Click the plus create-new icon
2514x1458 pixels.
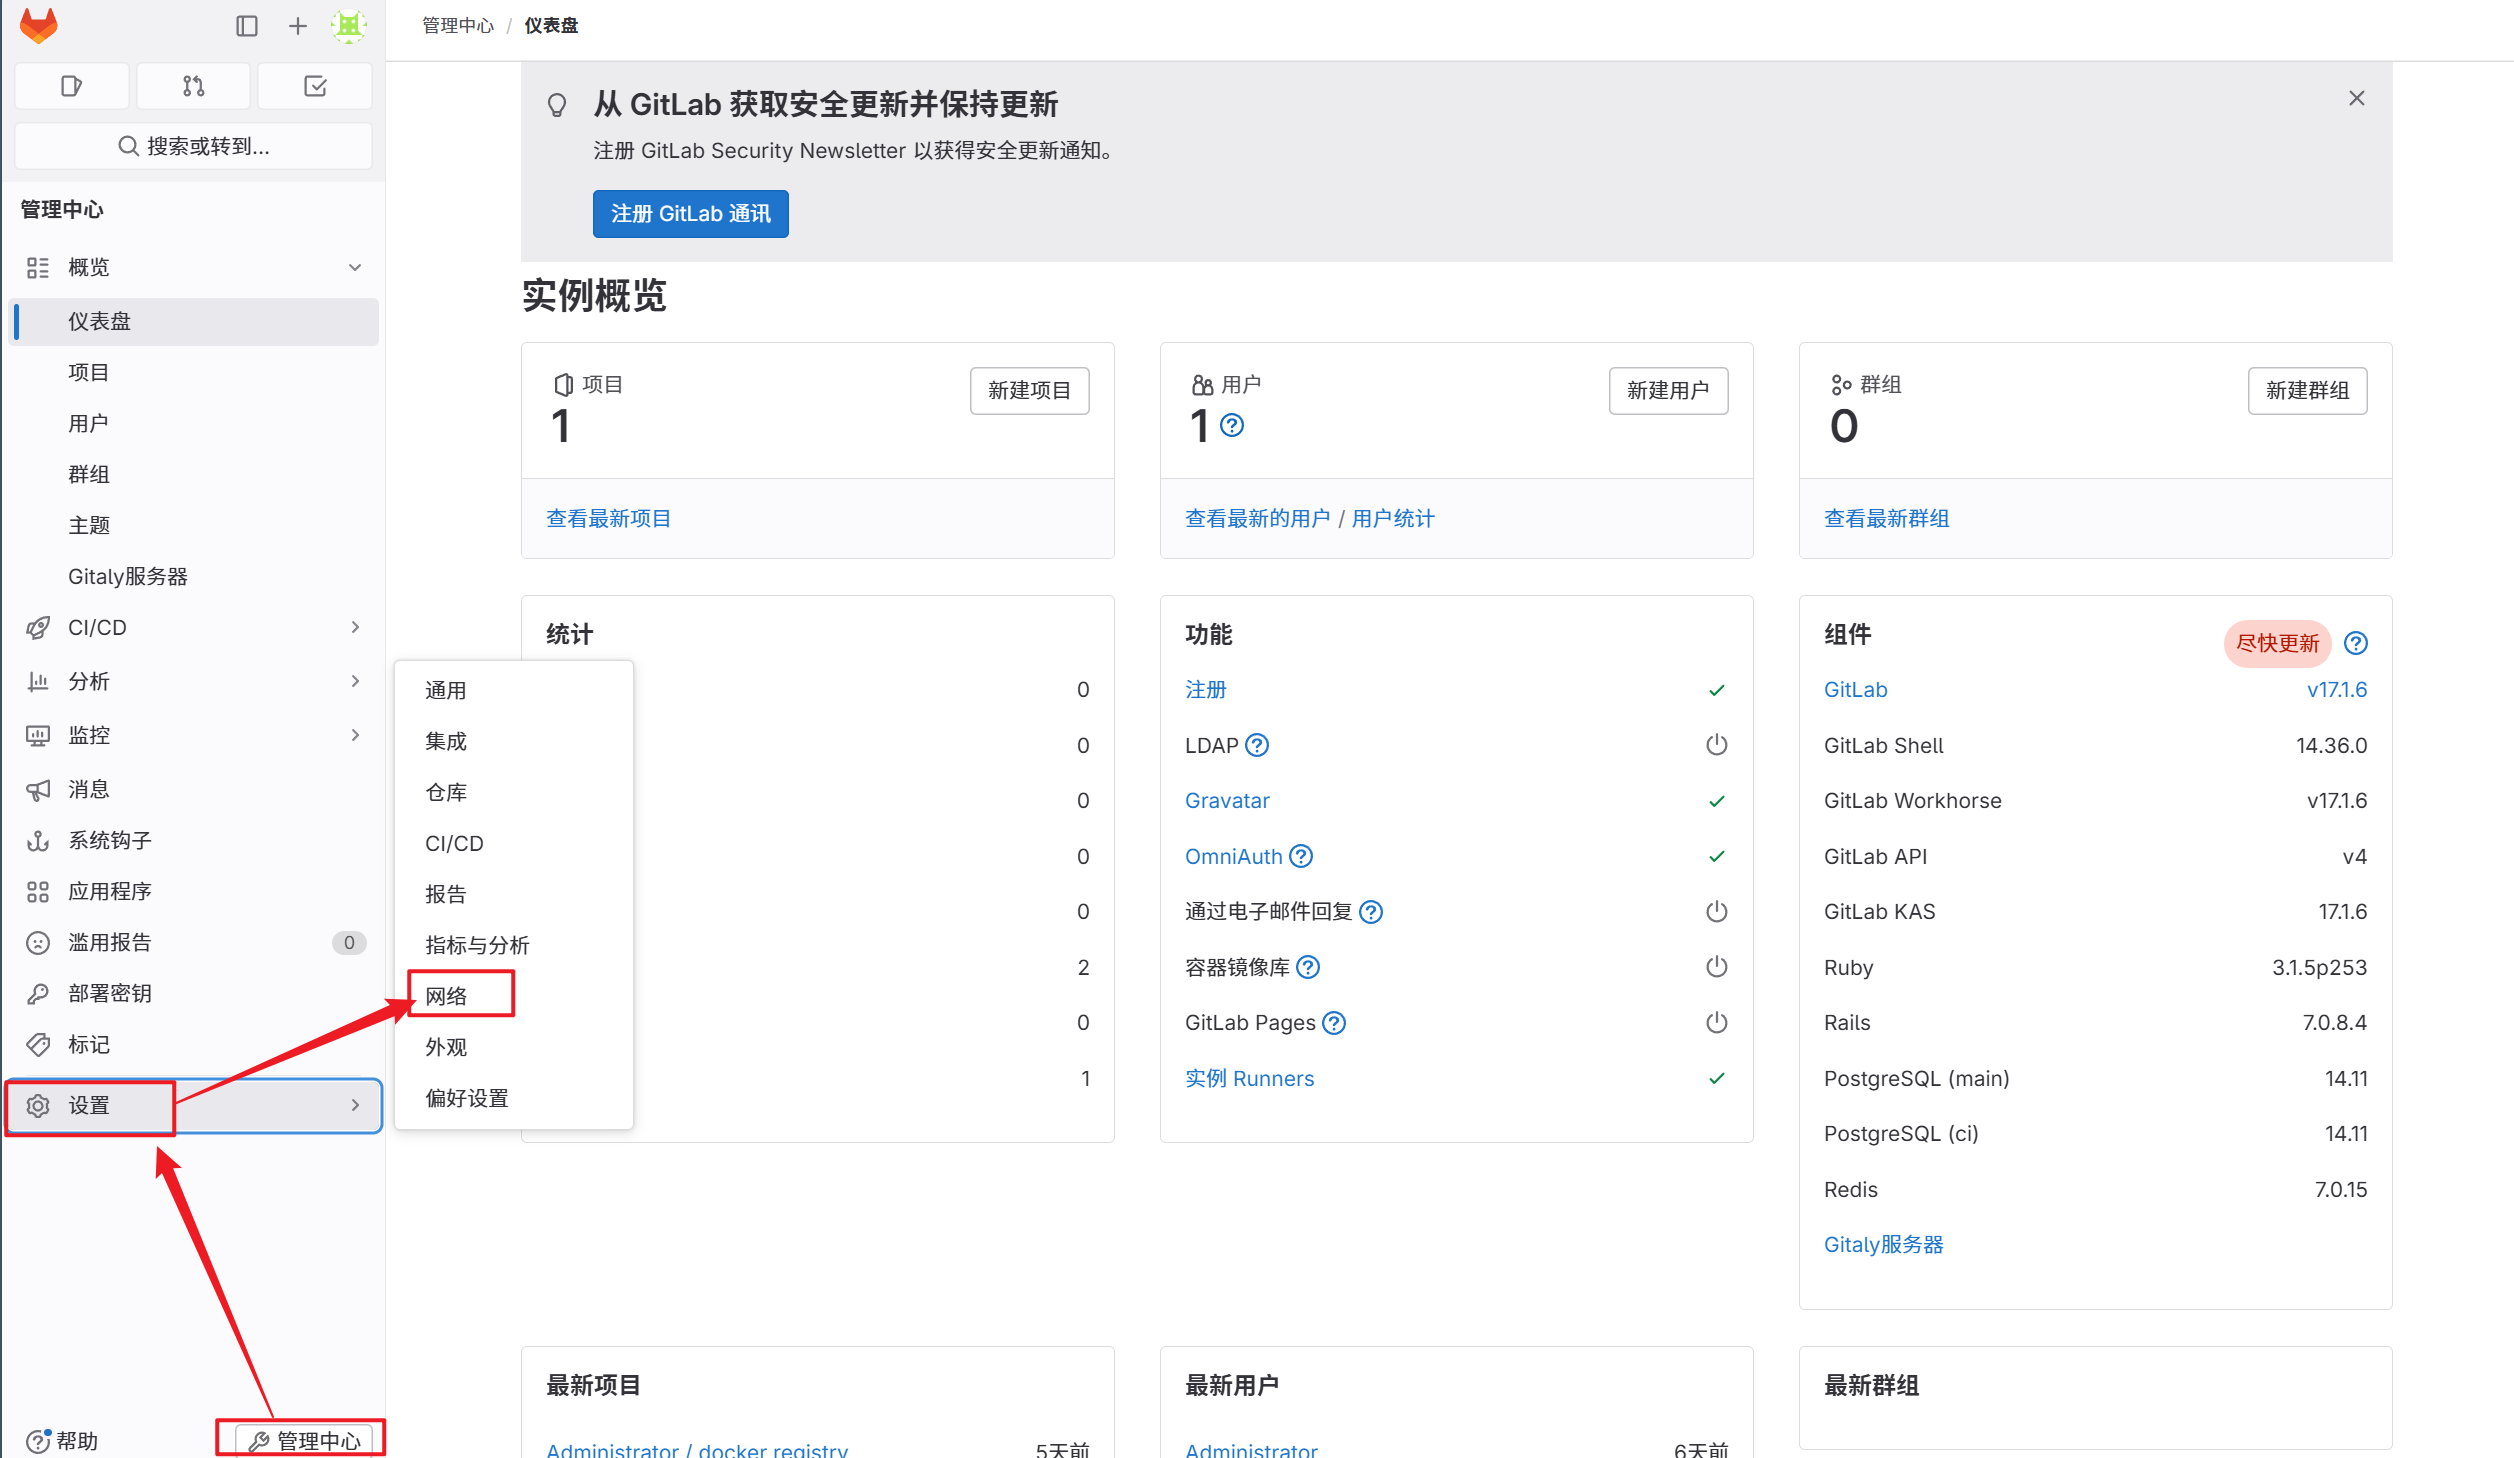click(298, 26)
